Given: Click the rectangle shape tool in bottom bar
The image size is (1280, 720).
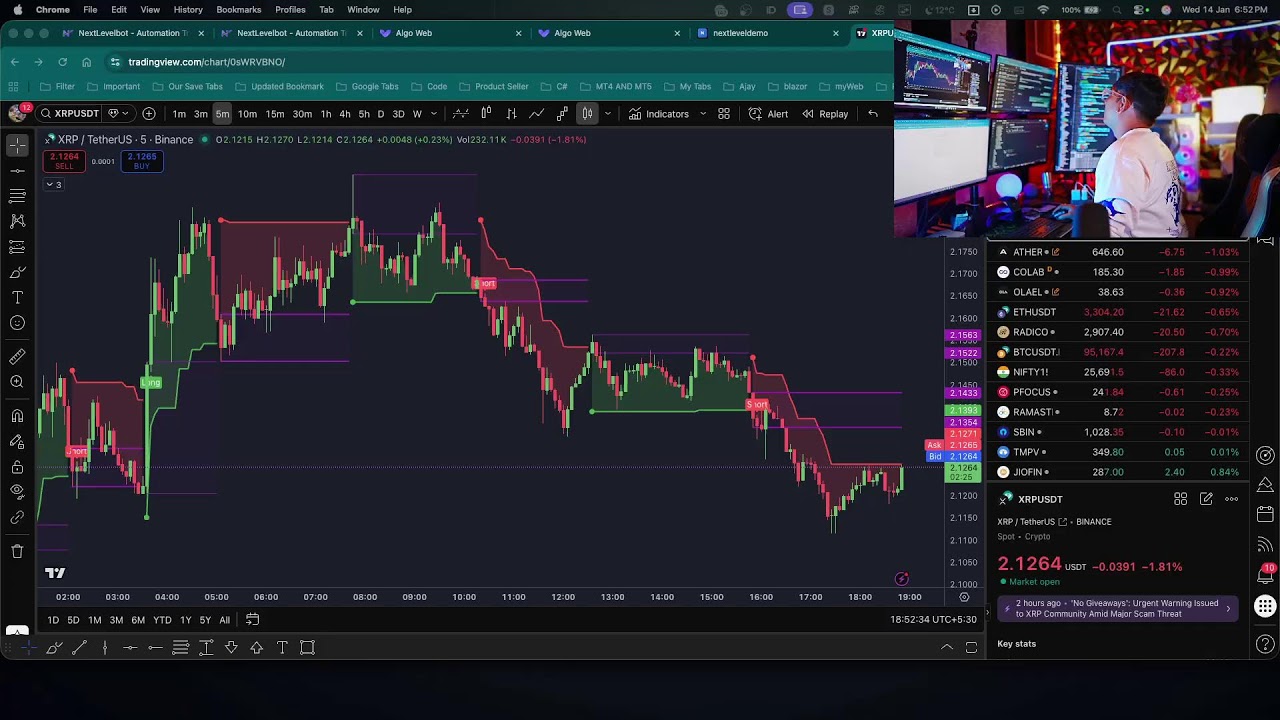Looking at the screenshot, I should point(307,648).
